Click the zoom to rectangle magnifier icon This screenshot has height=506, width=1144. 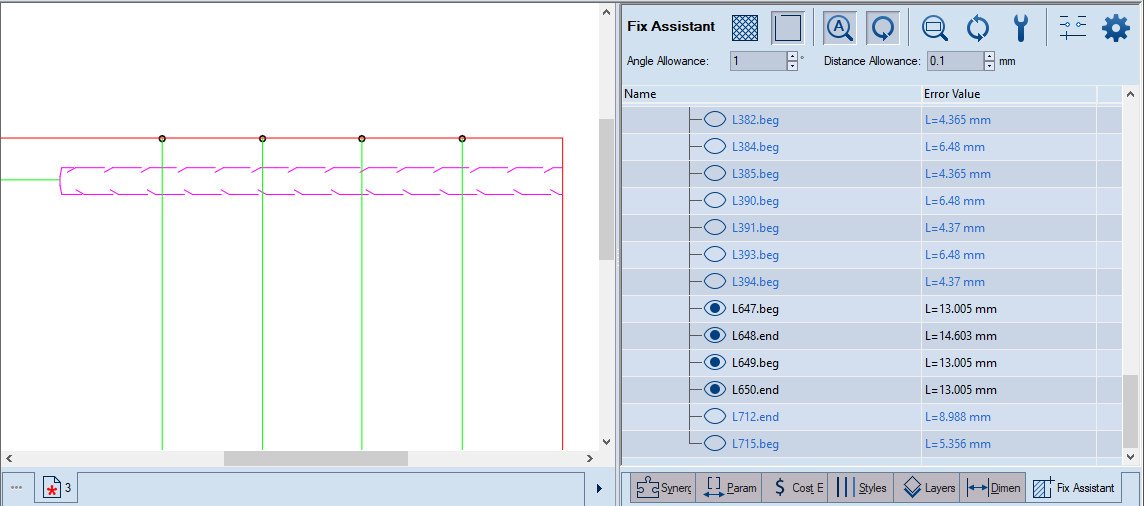click(x=935, y=28)
